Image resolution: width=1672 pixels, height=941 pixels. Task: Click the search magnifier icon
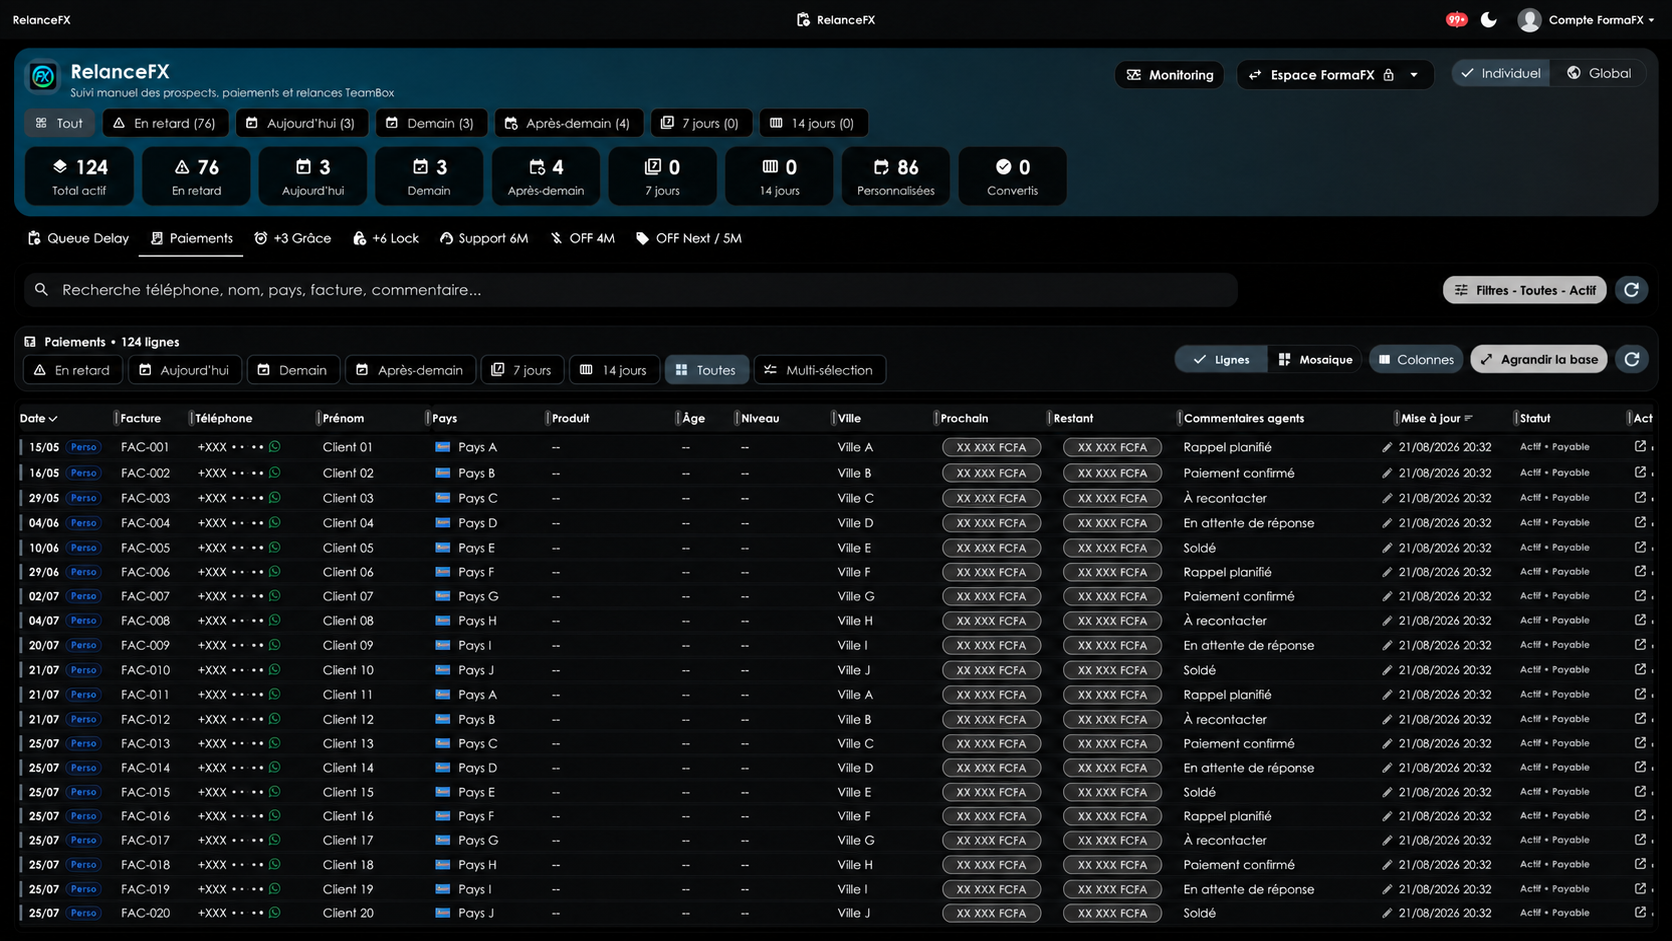(41, 290)
